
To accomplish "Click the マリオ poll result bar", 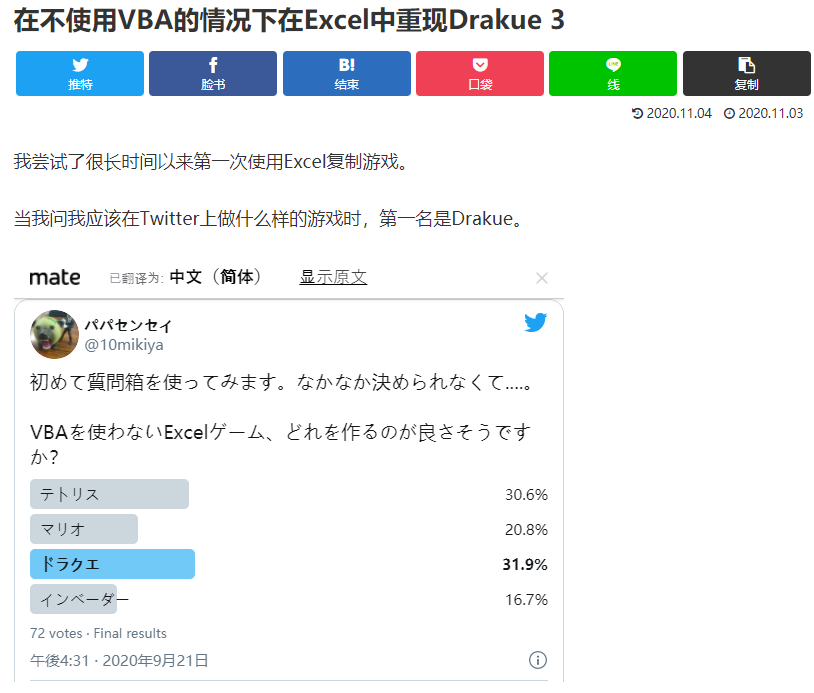I will click(x=84, y=529).
